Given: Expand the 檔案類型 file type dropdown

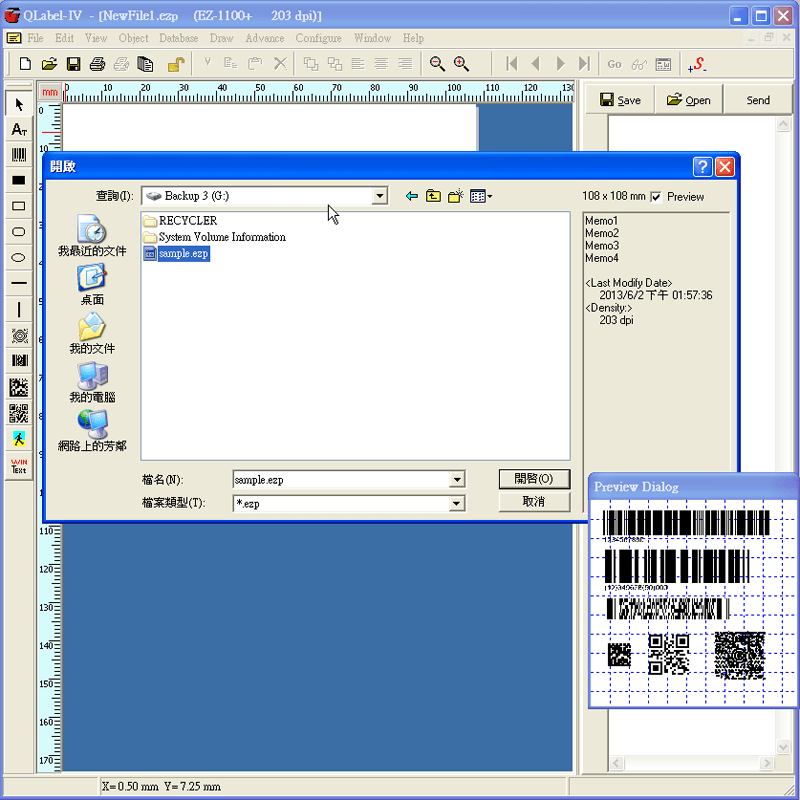Looking at the screenshot, I should coord(457,503).
